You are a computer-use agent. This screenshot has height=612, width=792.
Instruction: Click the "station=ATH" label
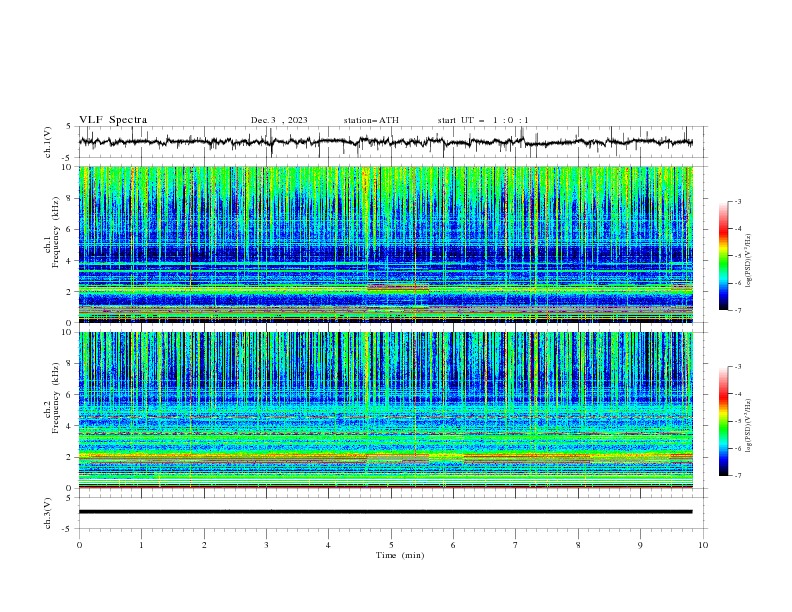pos(371,120)
